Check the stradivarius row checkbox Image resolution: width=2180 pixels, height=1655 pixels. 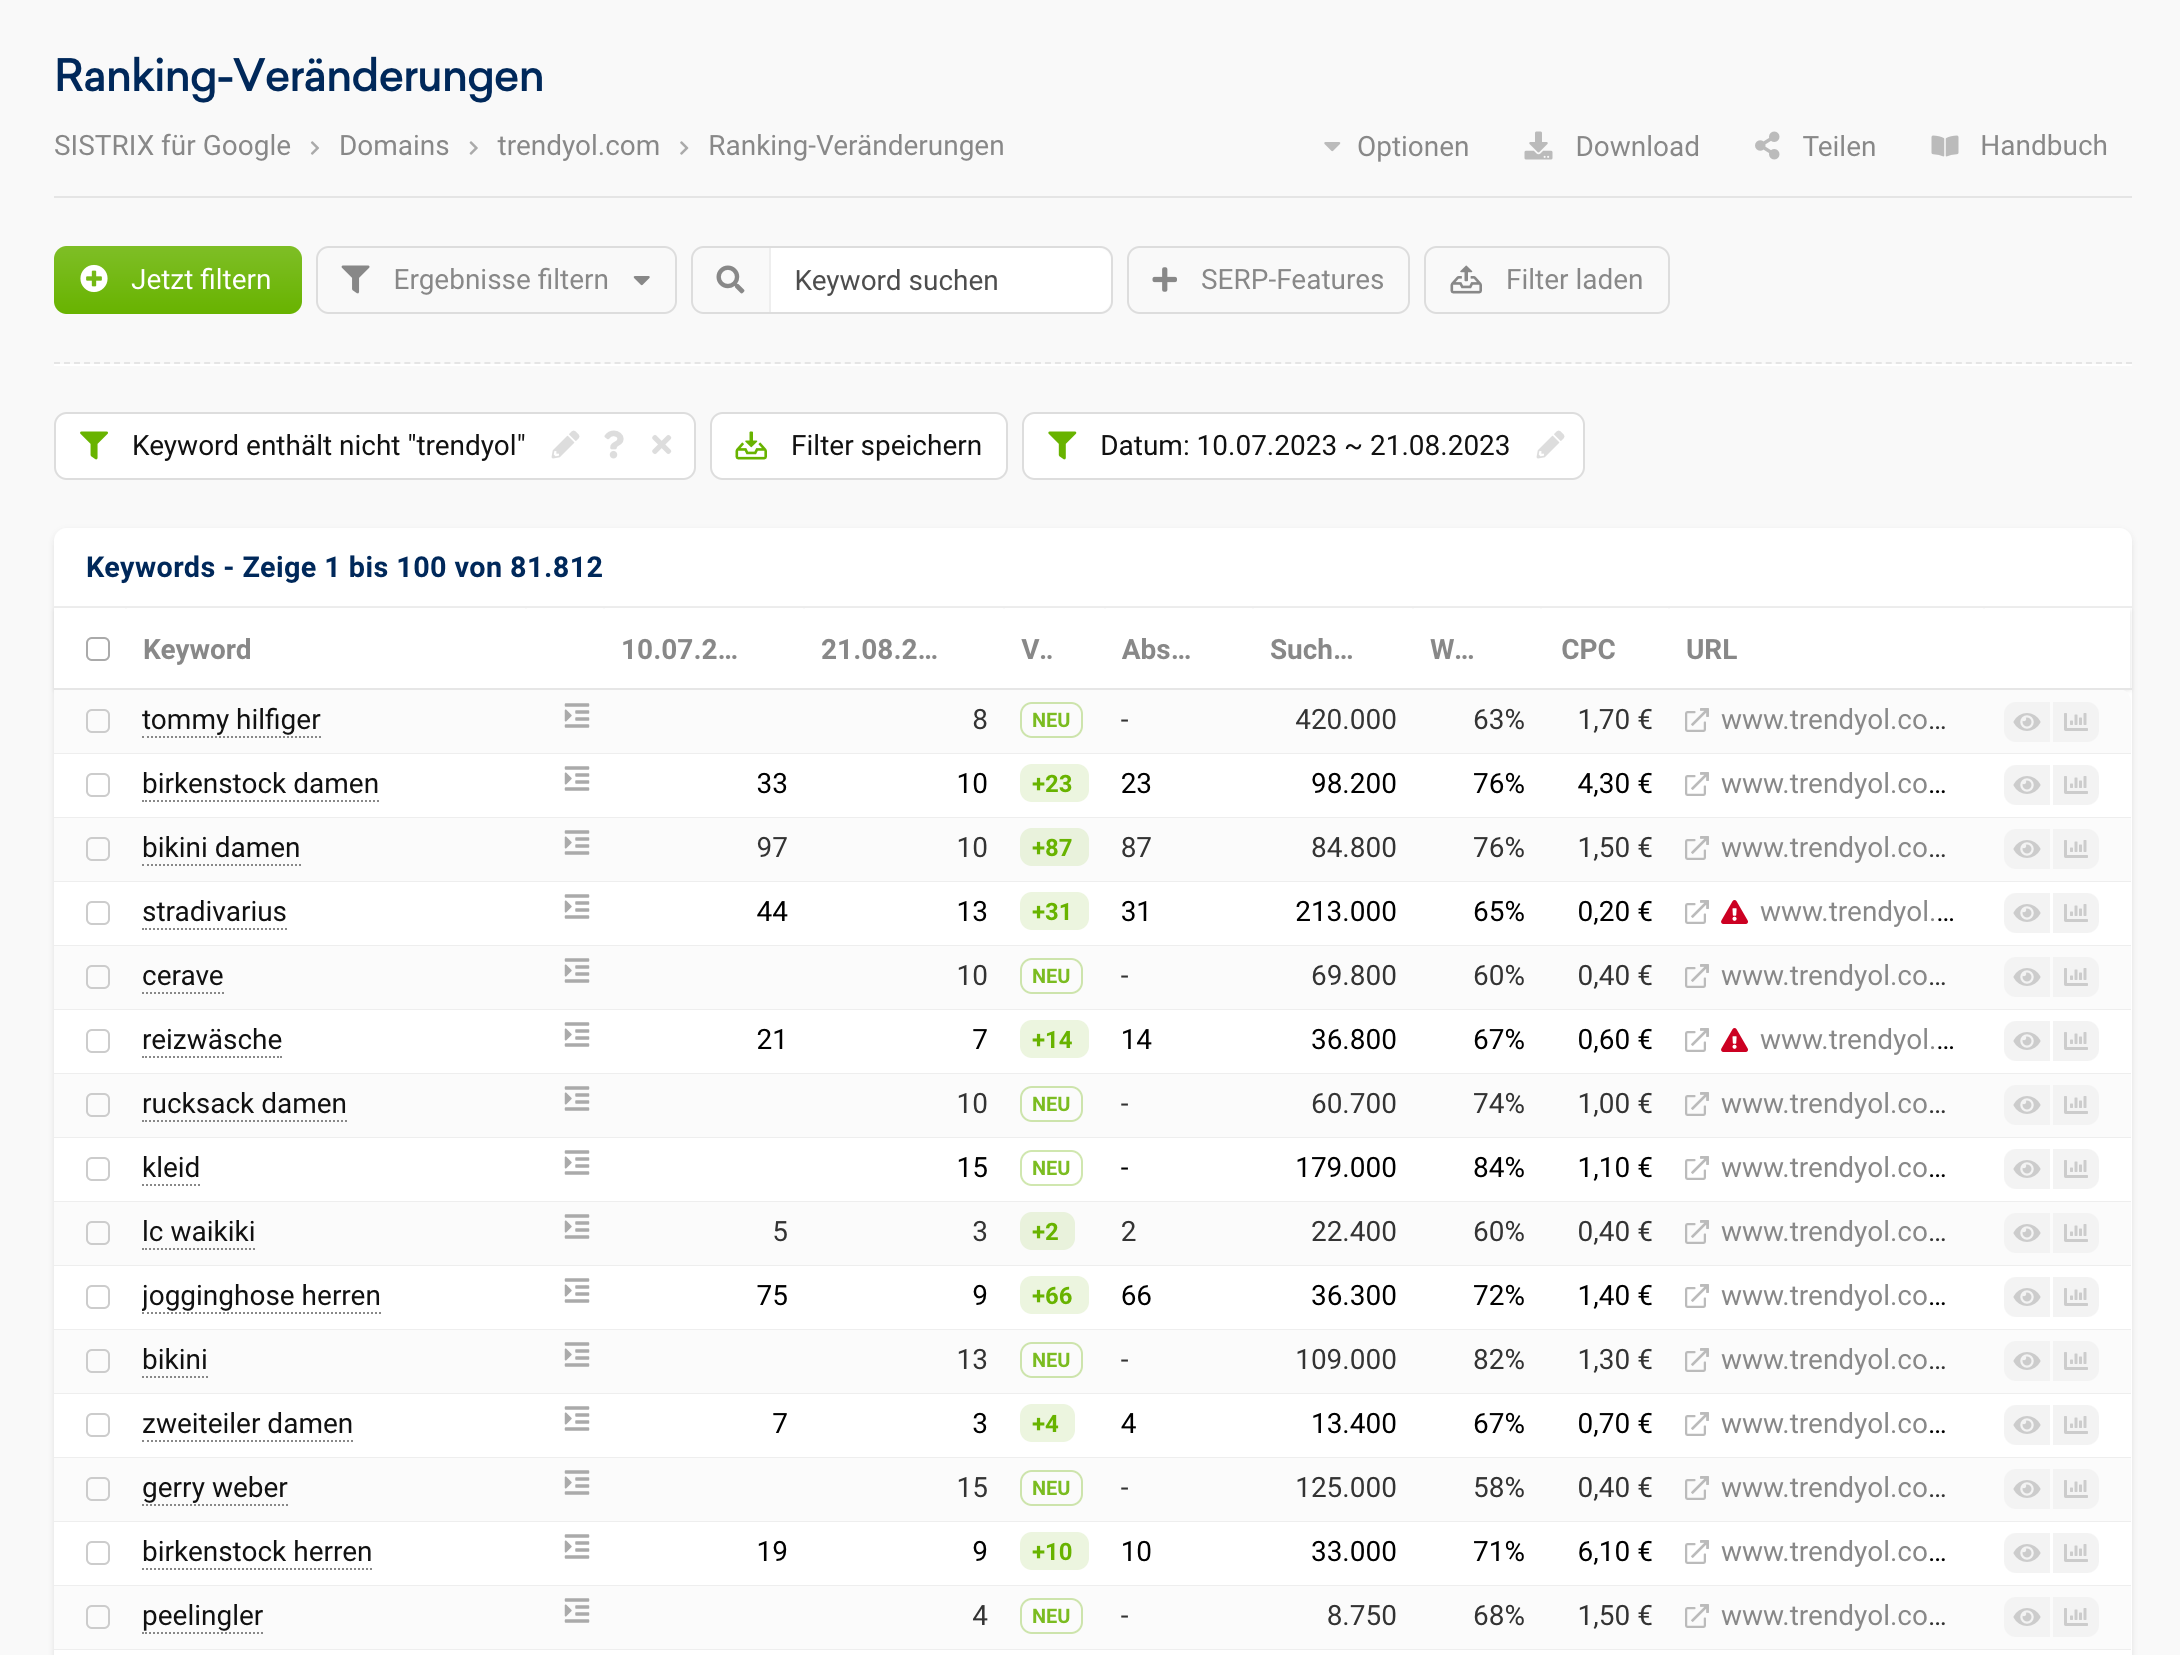click(98, 913)
